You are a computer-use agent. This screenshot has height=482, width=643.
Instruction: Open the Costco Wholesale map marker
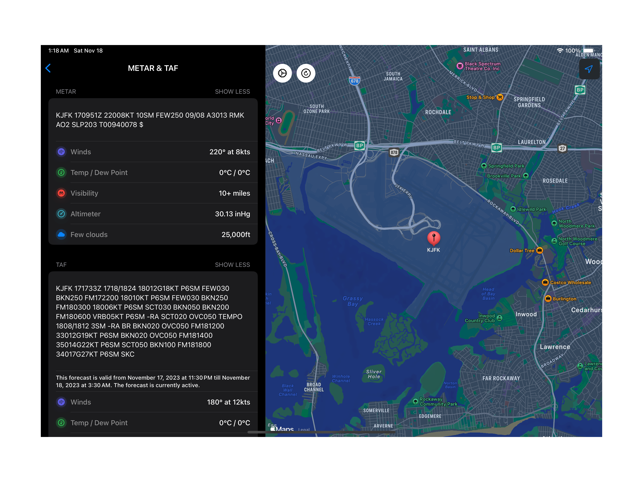pos(545,282)
